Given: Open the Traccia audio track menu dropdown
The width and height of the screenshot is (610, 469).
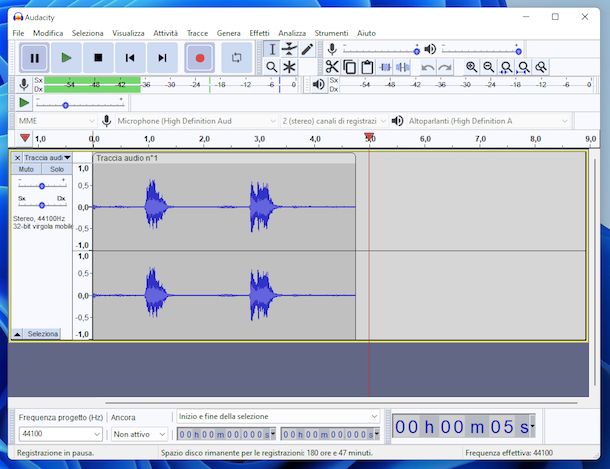Looking at the screenshot, I should (x=47, y=158).
